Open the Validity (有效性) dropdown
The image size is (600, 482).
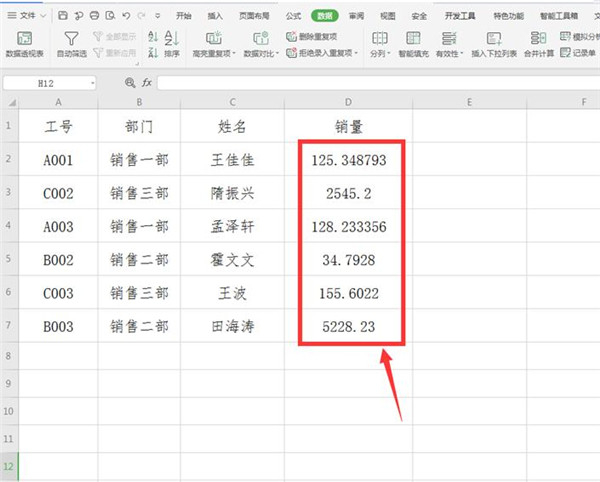pyautogui.click(x=448, y=51)
